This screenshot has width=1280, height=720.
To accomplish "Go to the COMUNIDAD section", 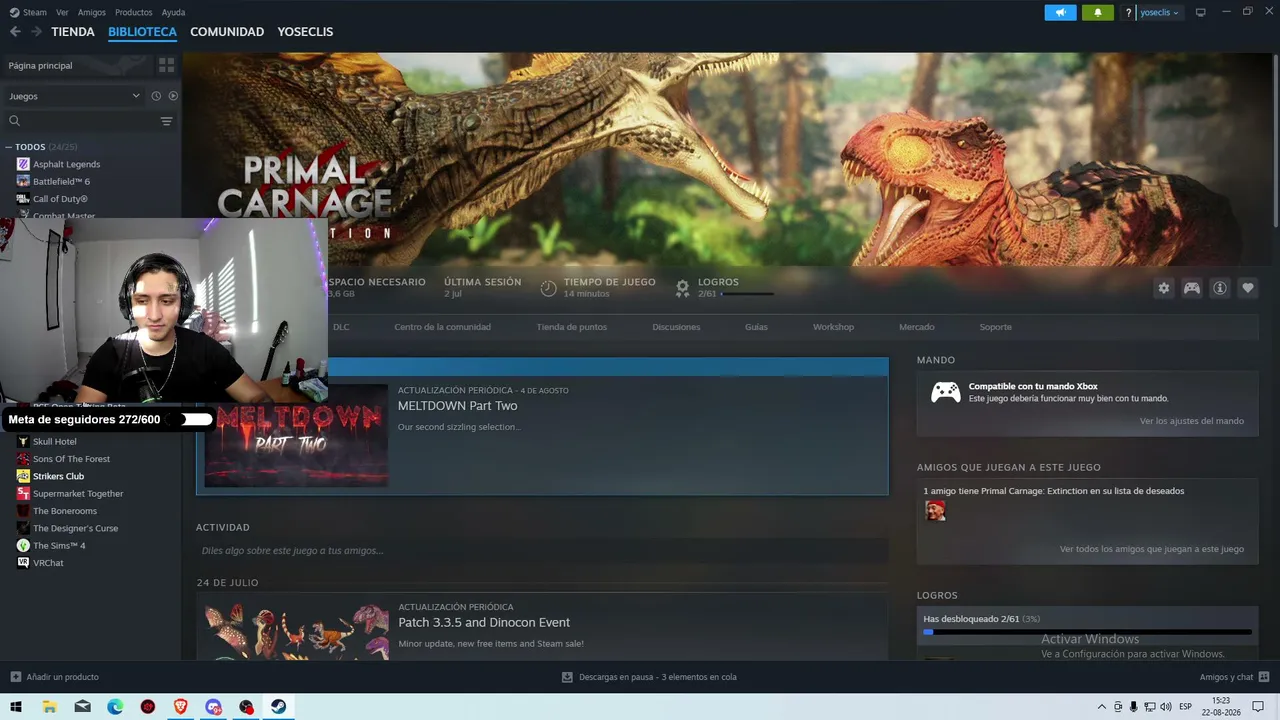I will 227,32.
